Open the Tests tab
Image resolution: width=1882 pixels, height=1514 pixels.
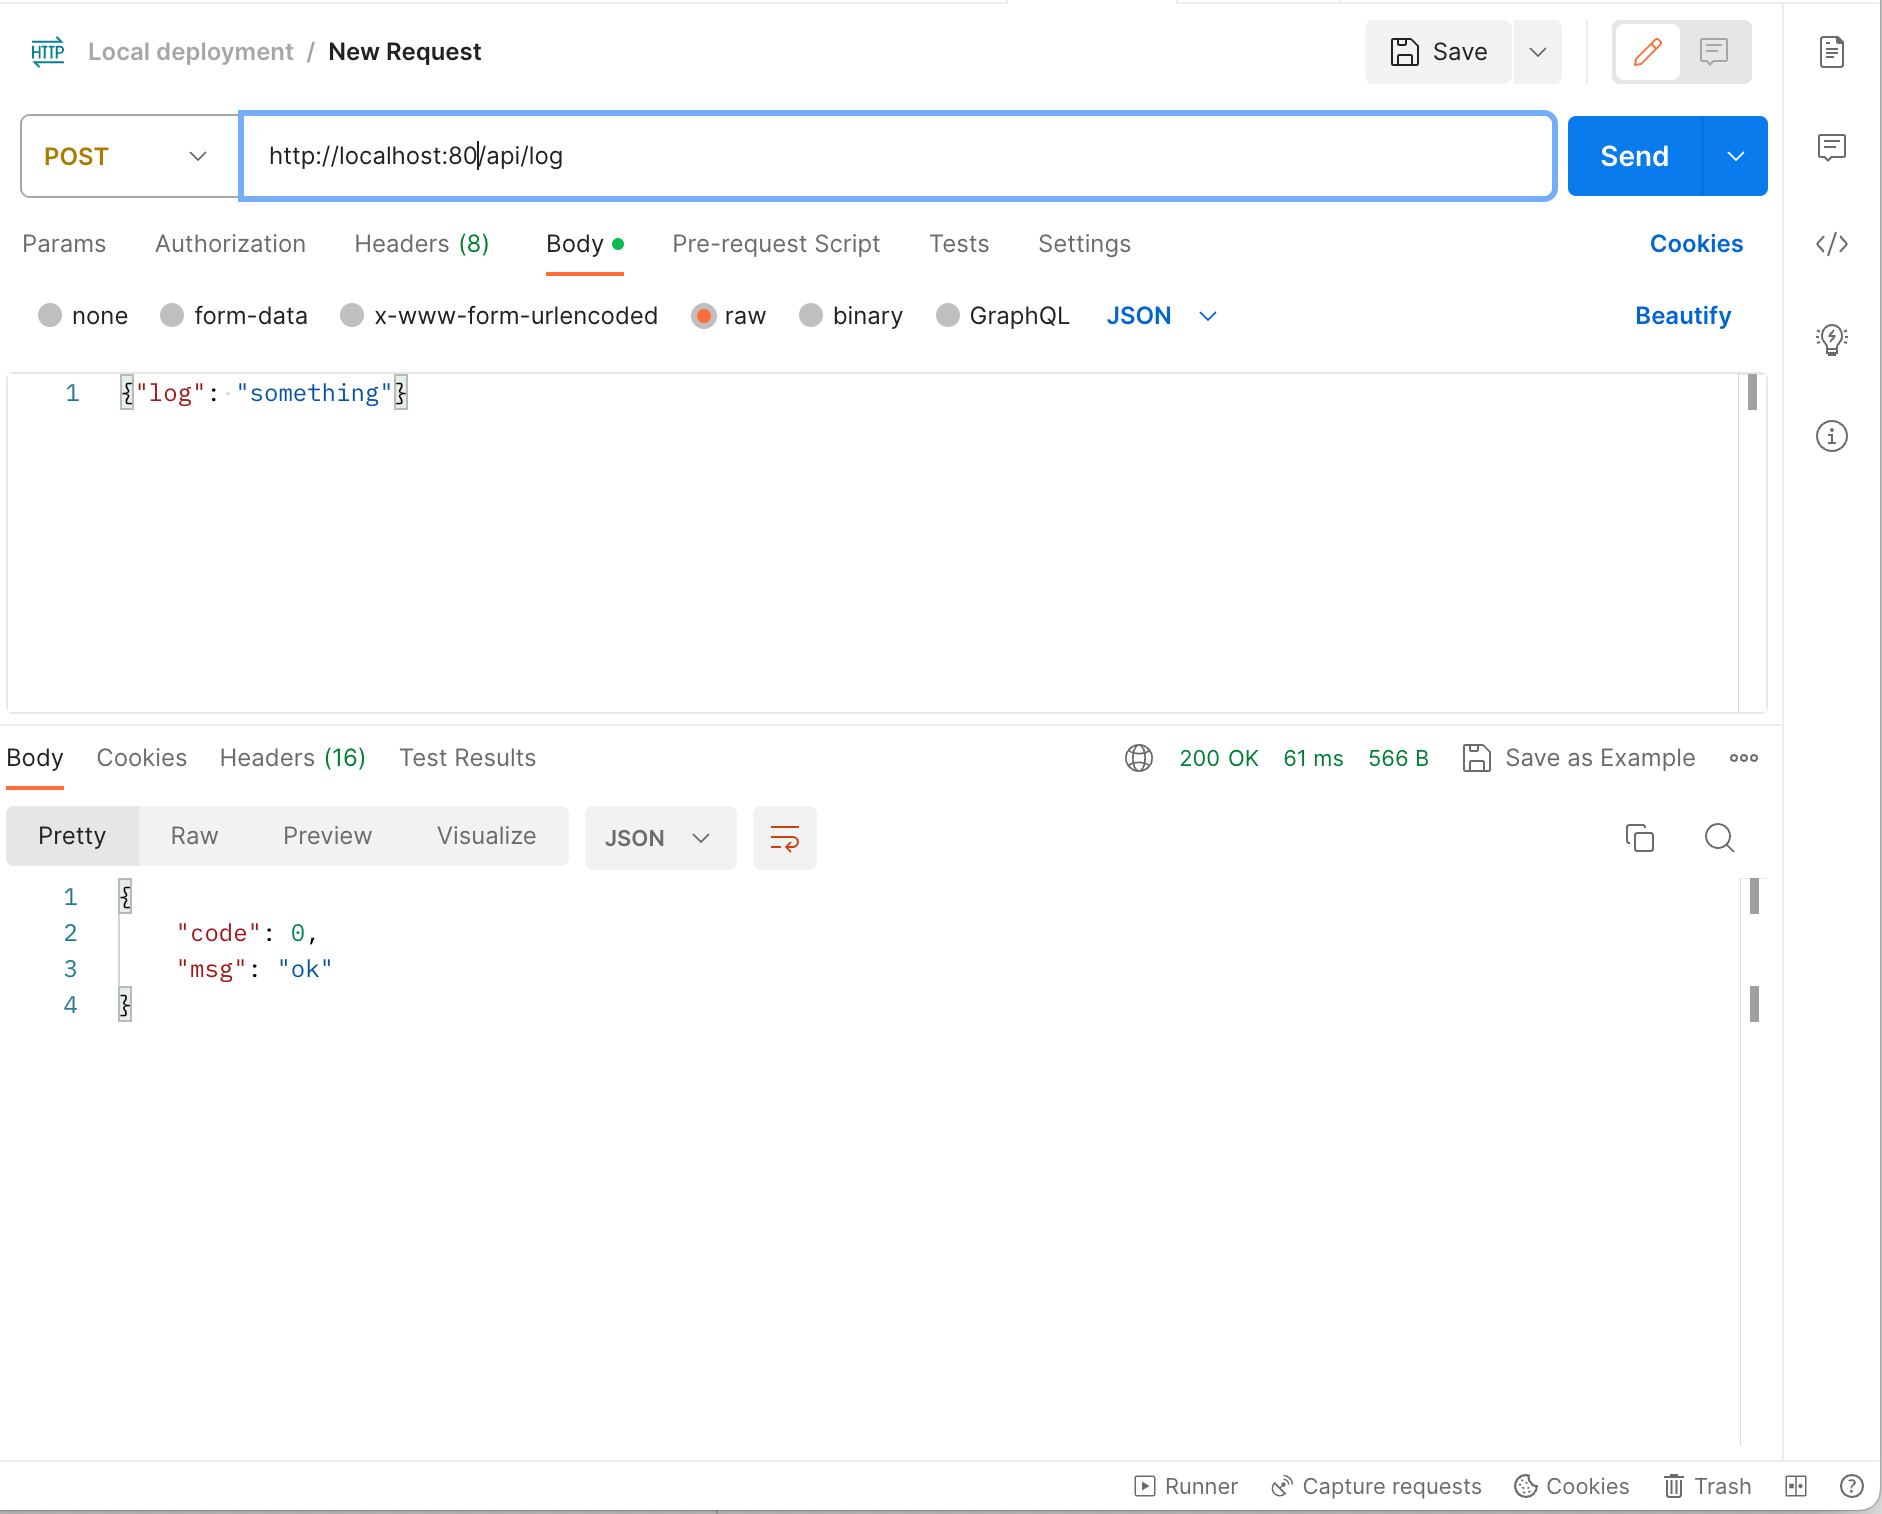coord(959,244)
